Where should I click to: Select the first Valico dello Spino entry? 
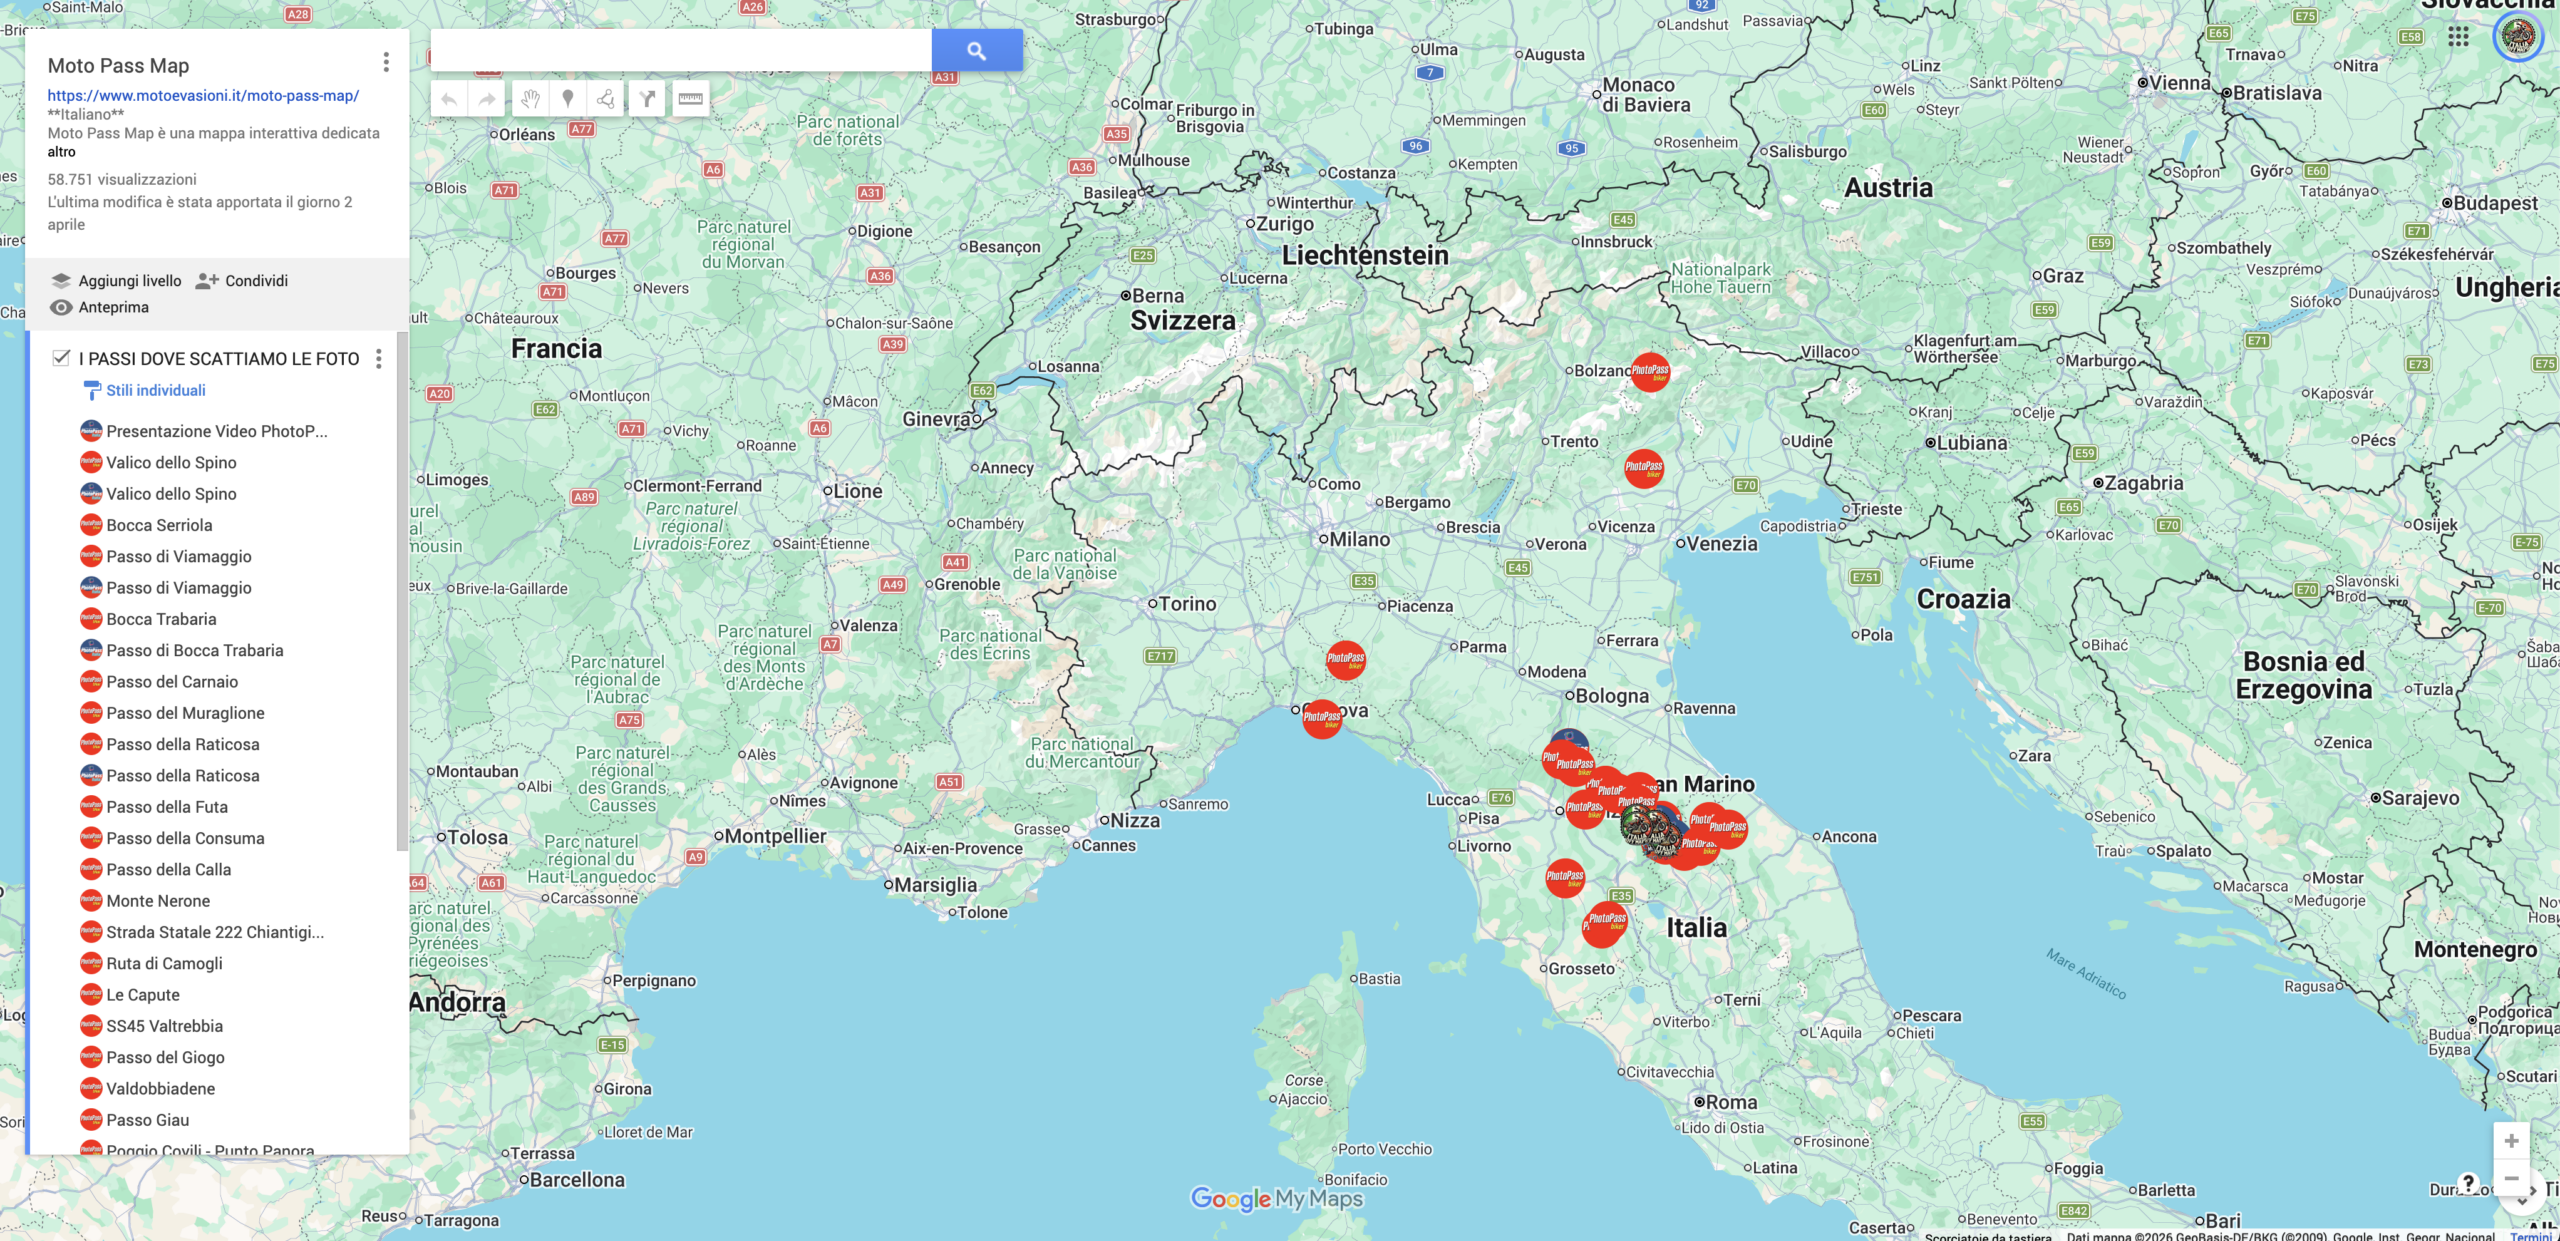pos(171,462)
